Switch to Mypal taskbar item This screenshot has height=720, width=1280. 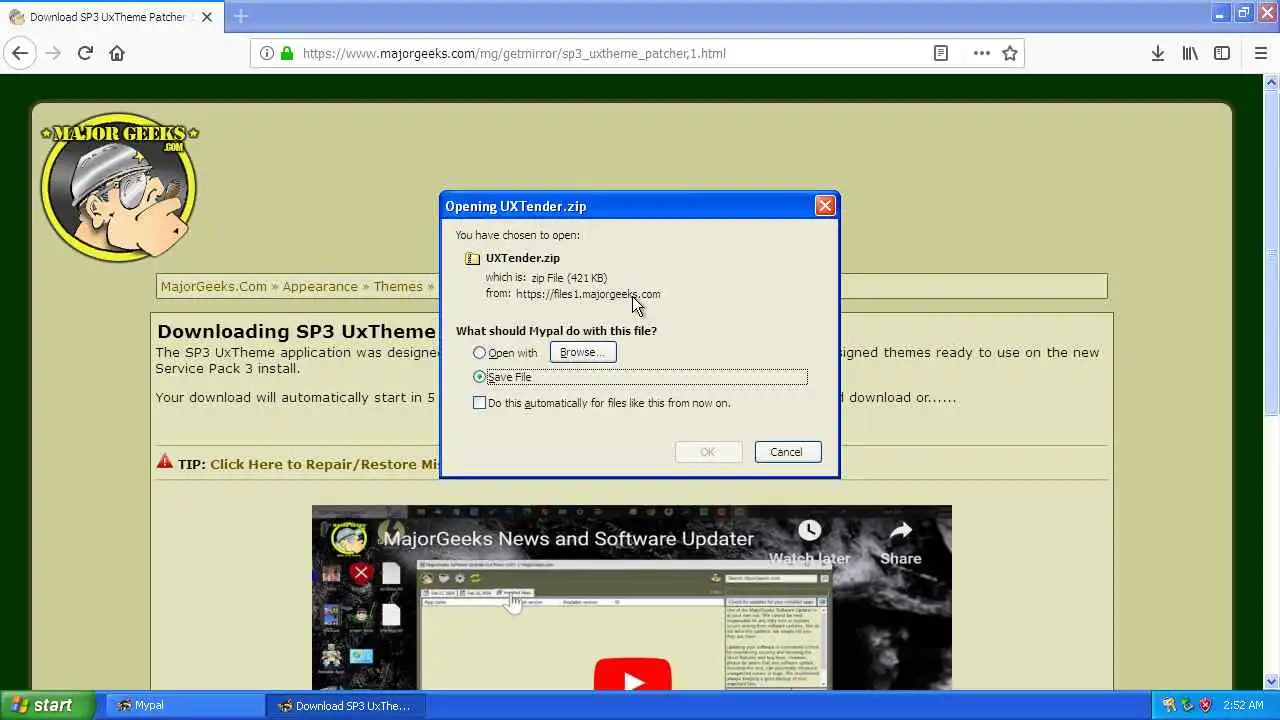point(185,705)
